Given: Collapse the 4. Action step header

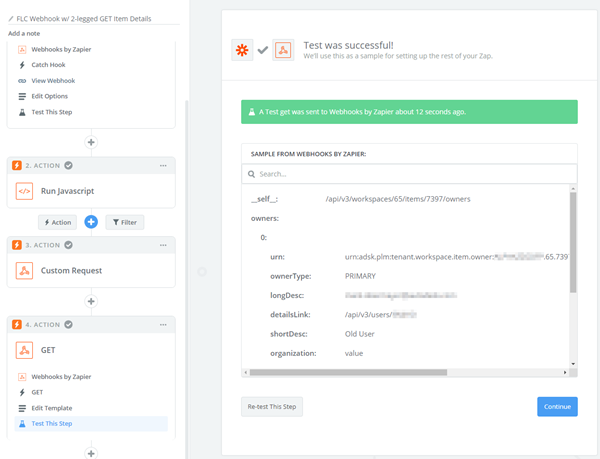Looking at the screenshot, I should click(x=91, y=324).
